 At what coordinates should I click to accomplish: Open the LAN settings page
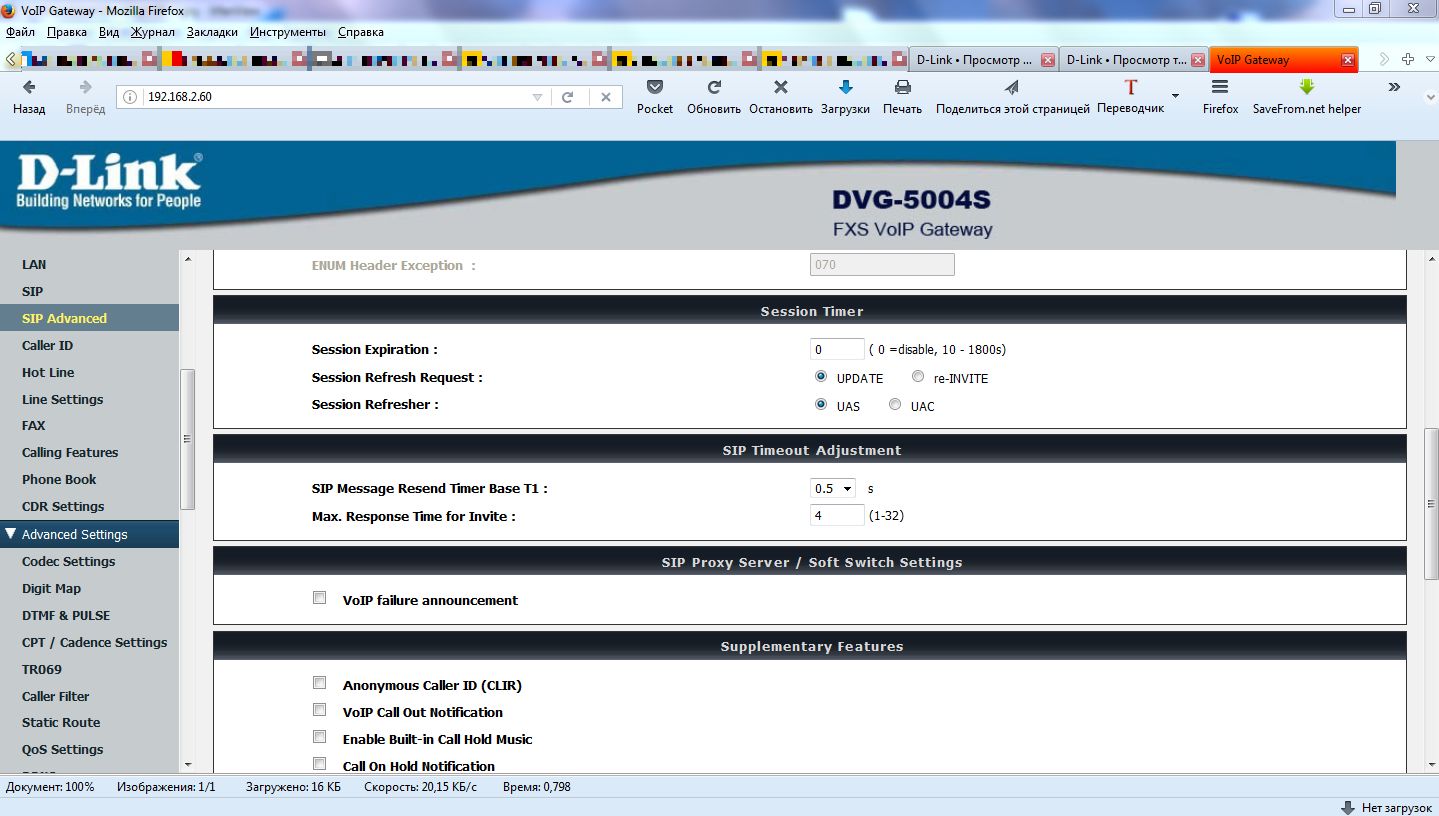[34, 265]
